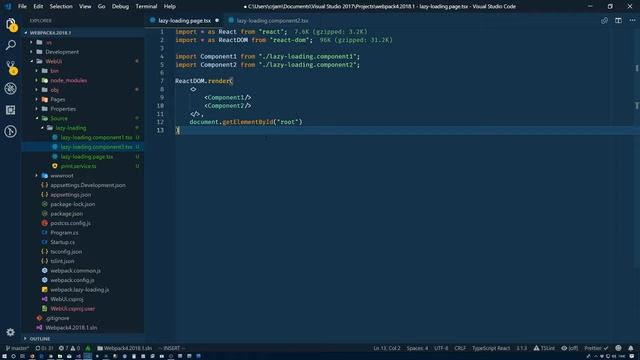Open Task View on the taskbar
The width and height of the screenshot is (640, 360).
(x=22, y=356)
